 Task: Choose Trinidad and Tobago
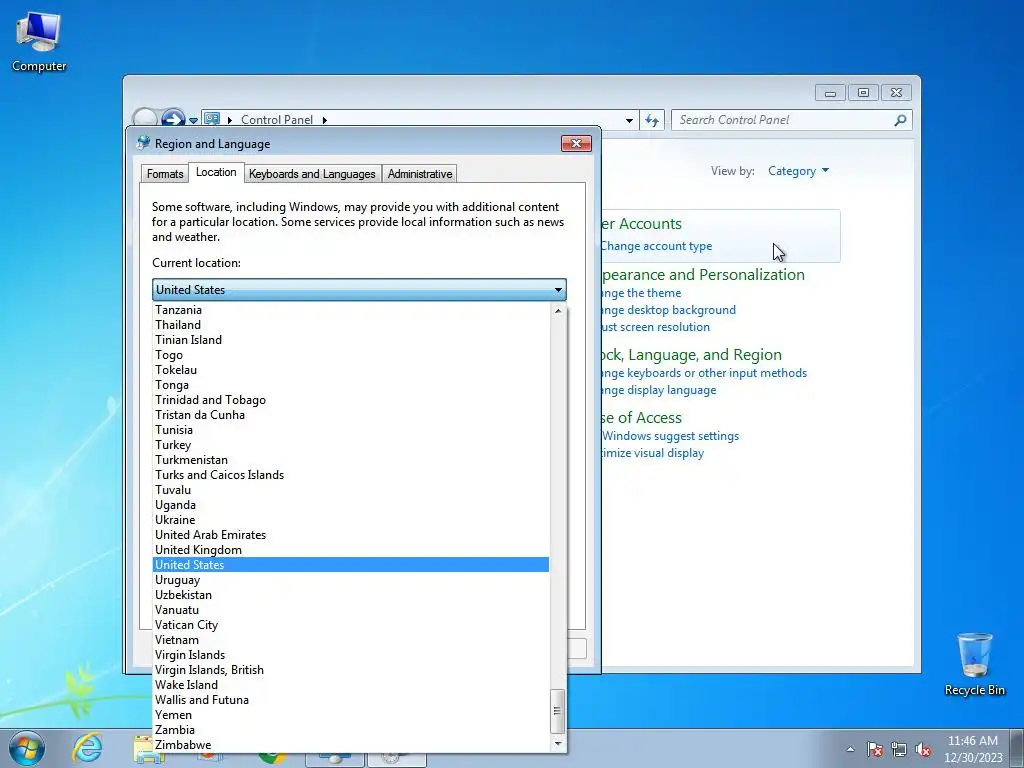point(351,400)
